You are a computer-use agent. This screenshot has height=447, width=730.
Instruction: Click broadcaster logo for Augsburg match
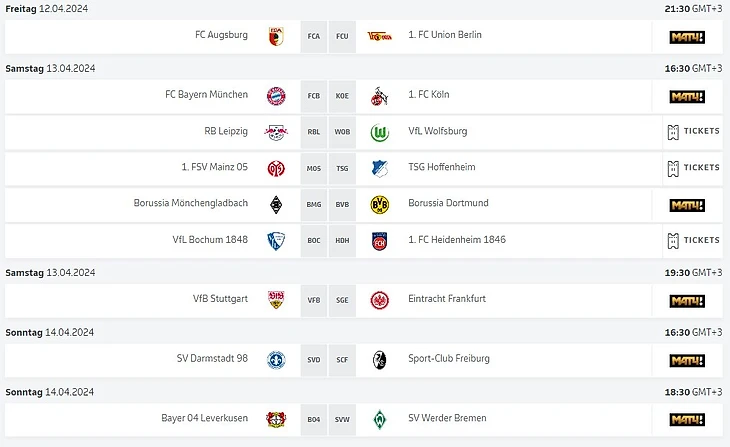687,37
